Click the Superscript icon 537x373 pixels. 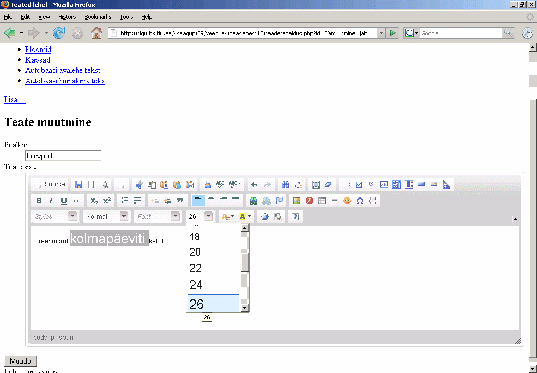coord(107,201)
